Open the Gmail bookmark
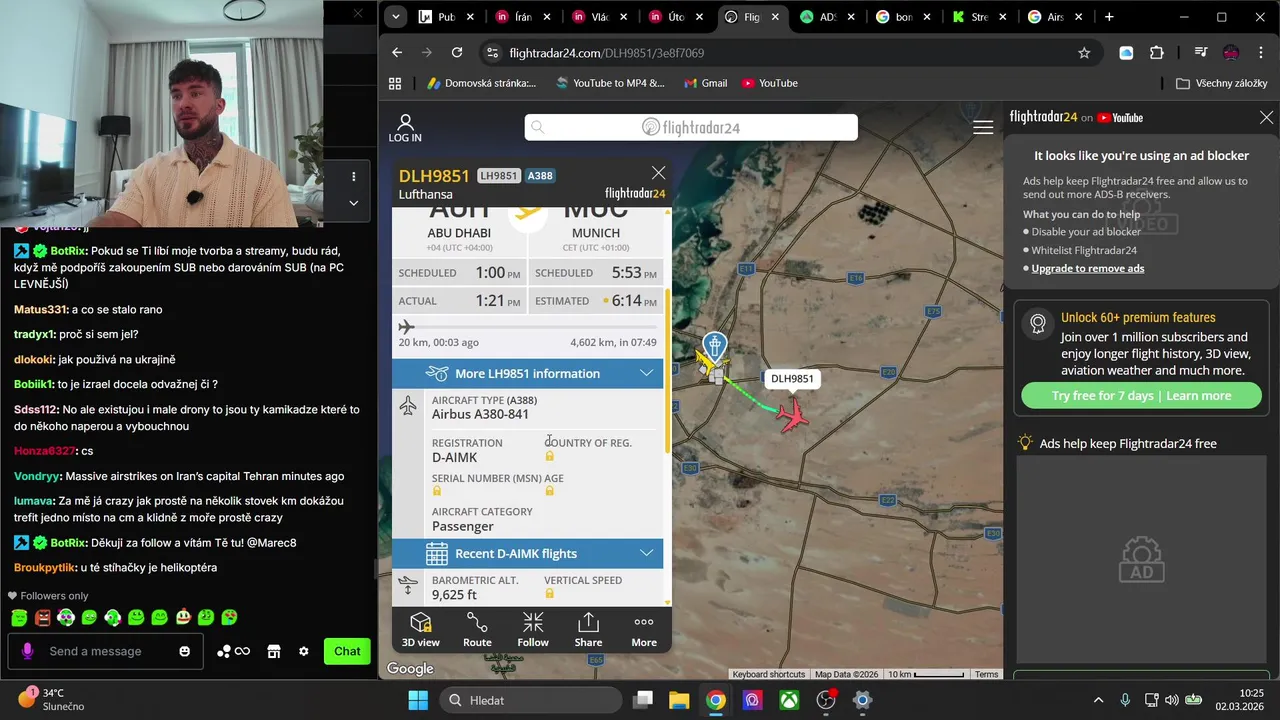This screenshot has width=1280, height=720. [705, 83]
